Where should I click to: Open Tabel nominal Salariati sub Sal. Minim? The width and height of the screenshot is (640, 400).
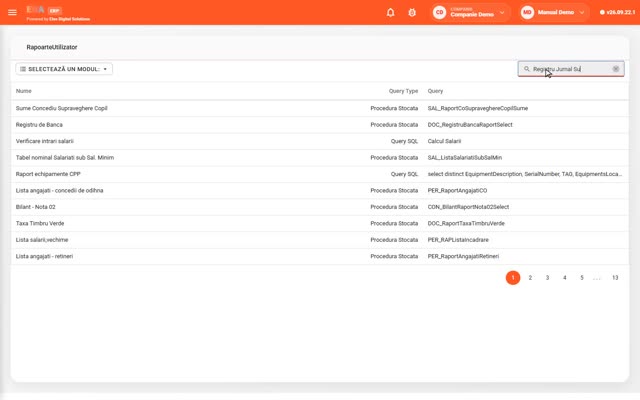point(65,158)
